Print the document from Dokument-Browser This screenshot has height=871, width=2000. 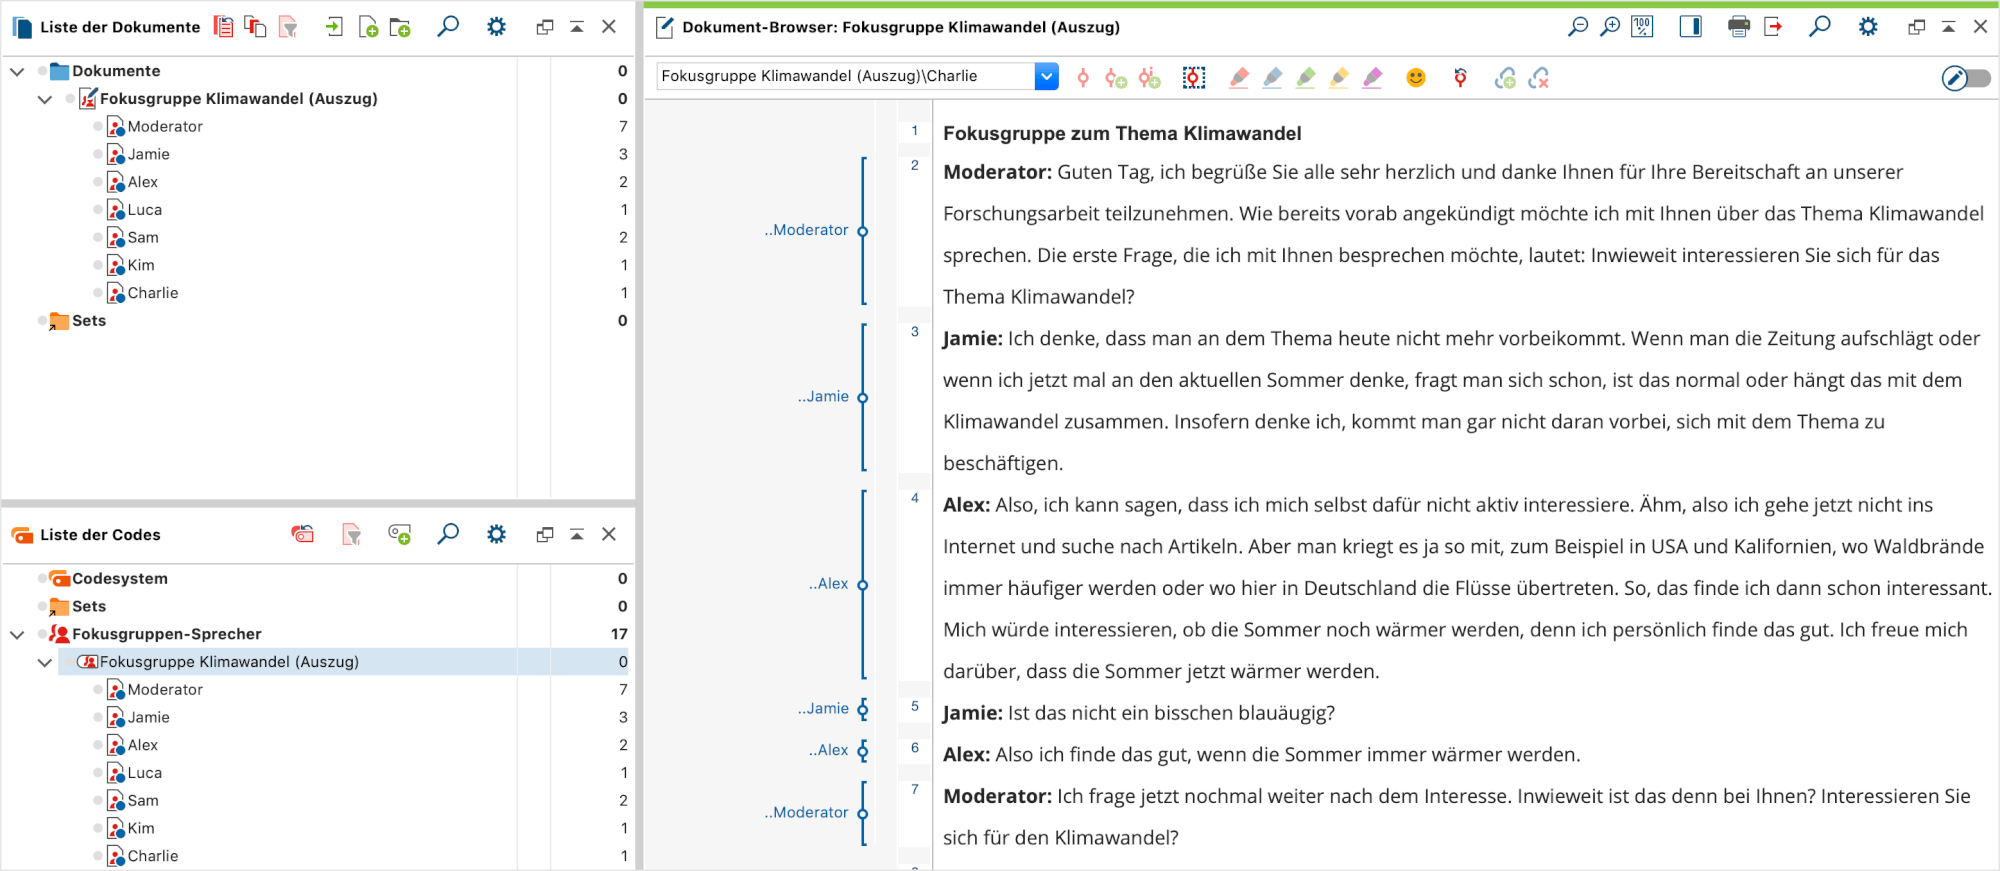click(1739, 27)
